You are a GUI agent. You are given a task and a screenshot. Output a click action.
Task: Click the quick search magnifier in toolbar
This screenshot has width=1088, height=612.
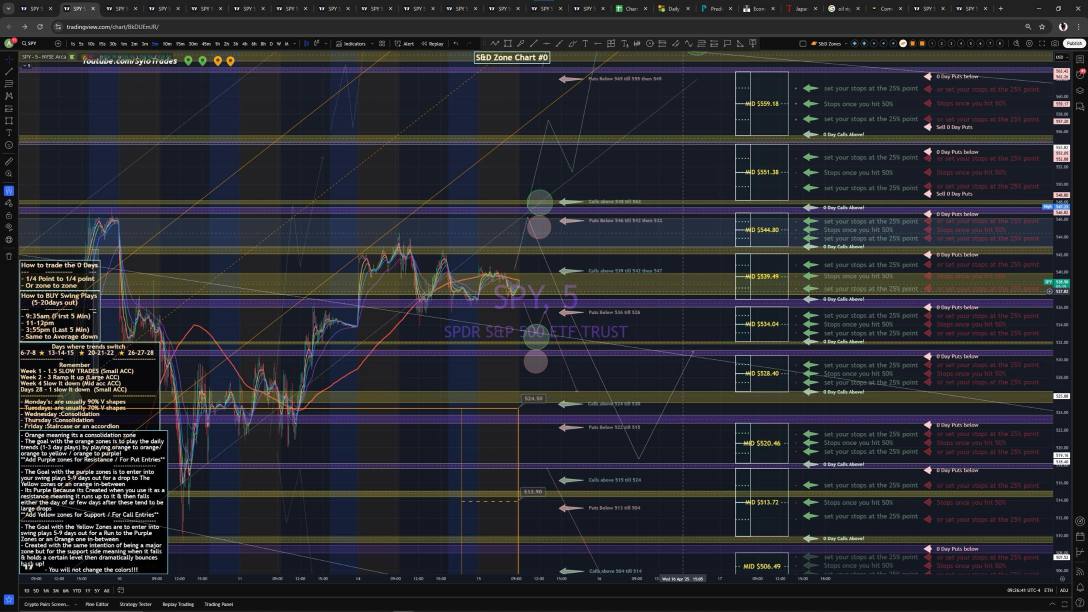[1017, 43]
